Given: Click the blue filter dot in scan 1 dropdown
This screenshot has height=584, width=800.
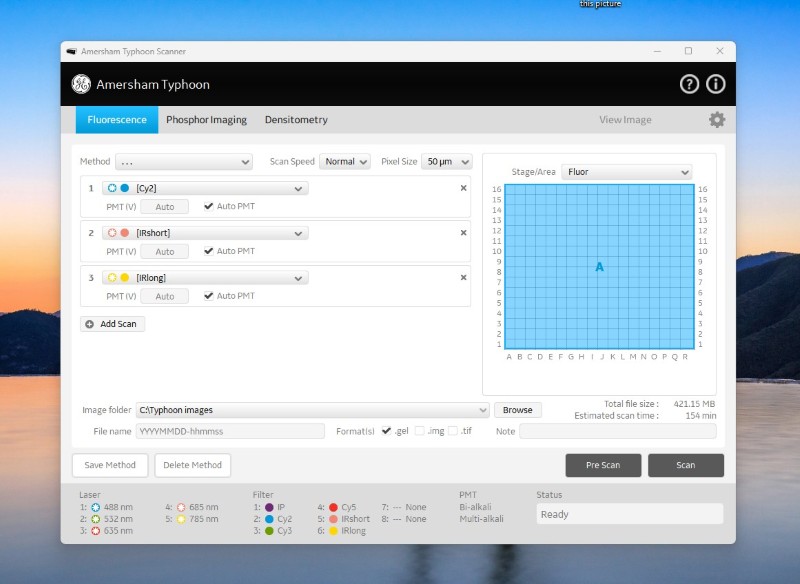Looking at the screenshot, I should [x=124, y=188].
